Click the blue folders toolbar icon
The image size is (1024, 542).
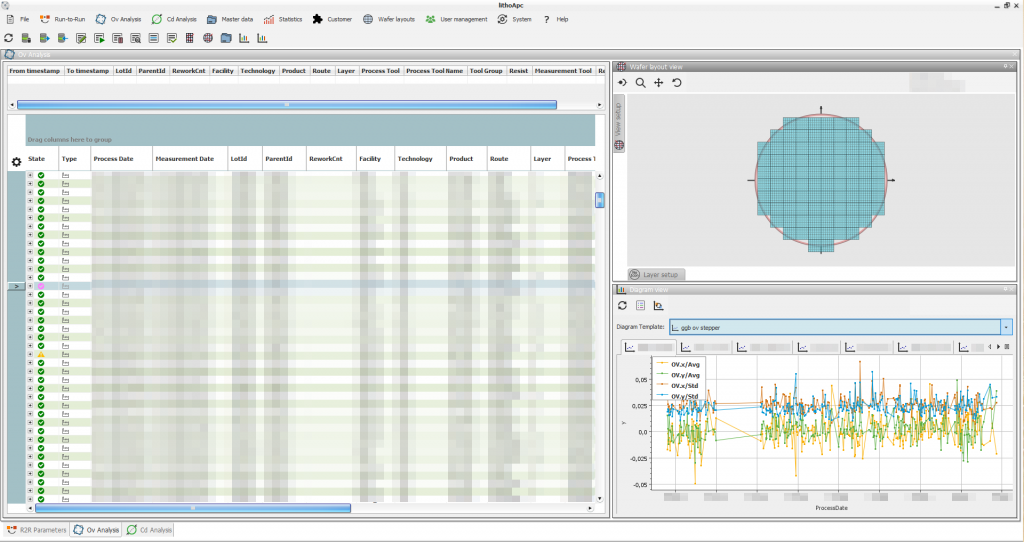pyautogui.click(x=226, y=39)
